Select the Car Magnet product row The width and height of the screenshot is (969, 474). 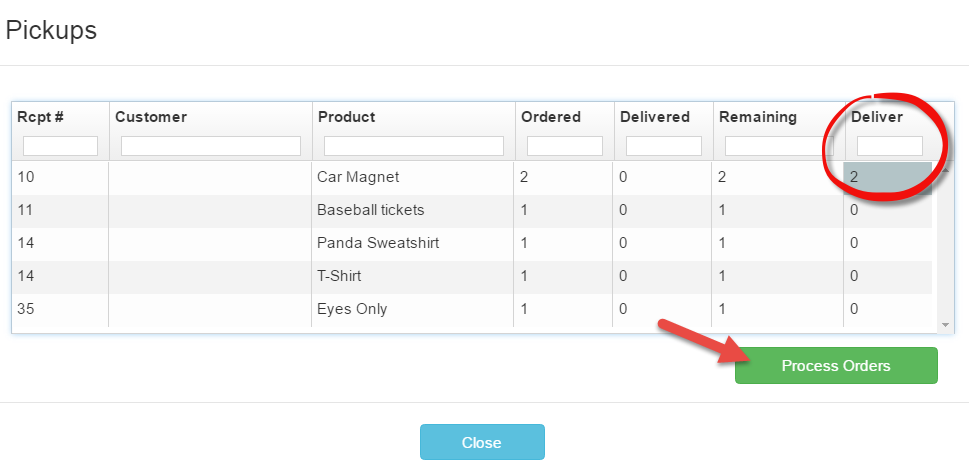pyautogui.click(x=358, y=177)
